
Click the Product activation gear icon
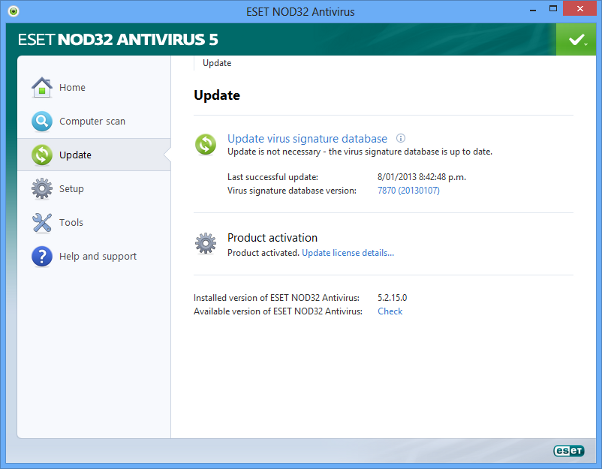click(x=205, y=243)
